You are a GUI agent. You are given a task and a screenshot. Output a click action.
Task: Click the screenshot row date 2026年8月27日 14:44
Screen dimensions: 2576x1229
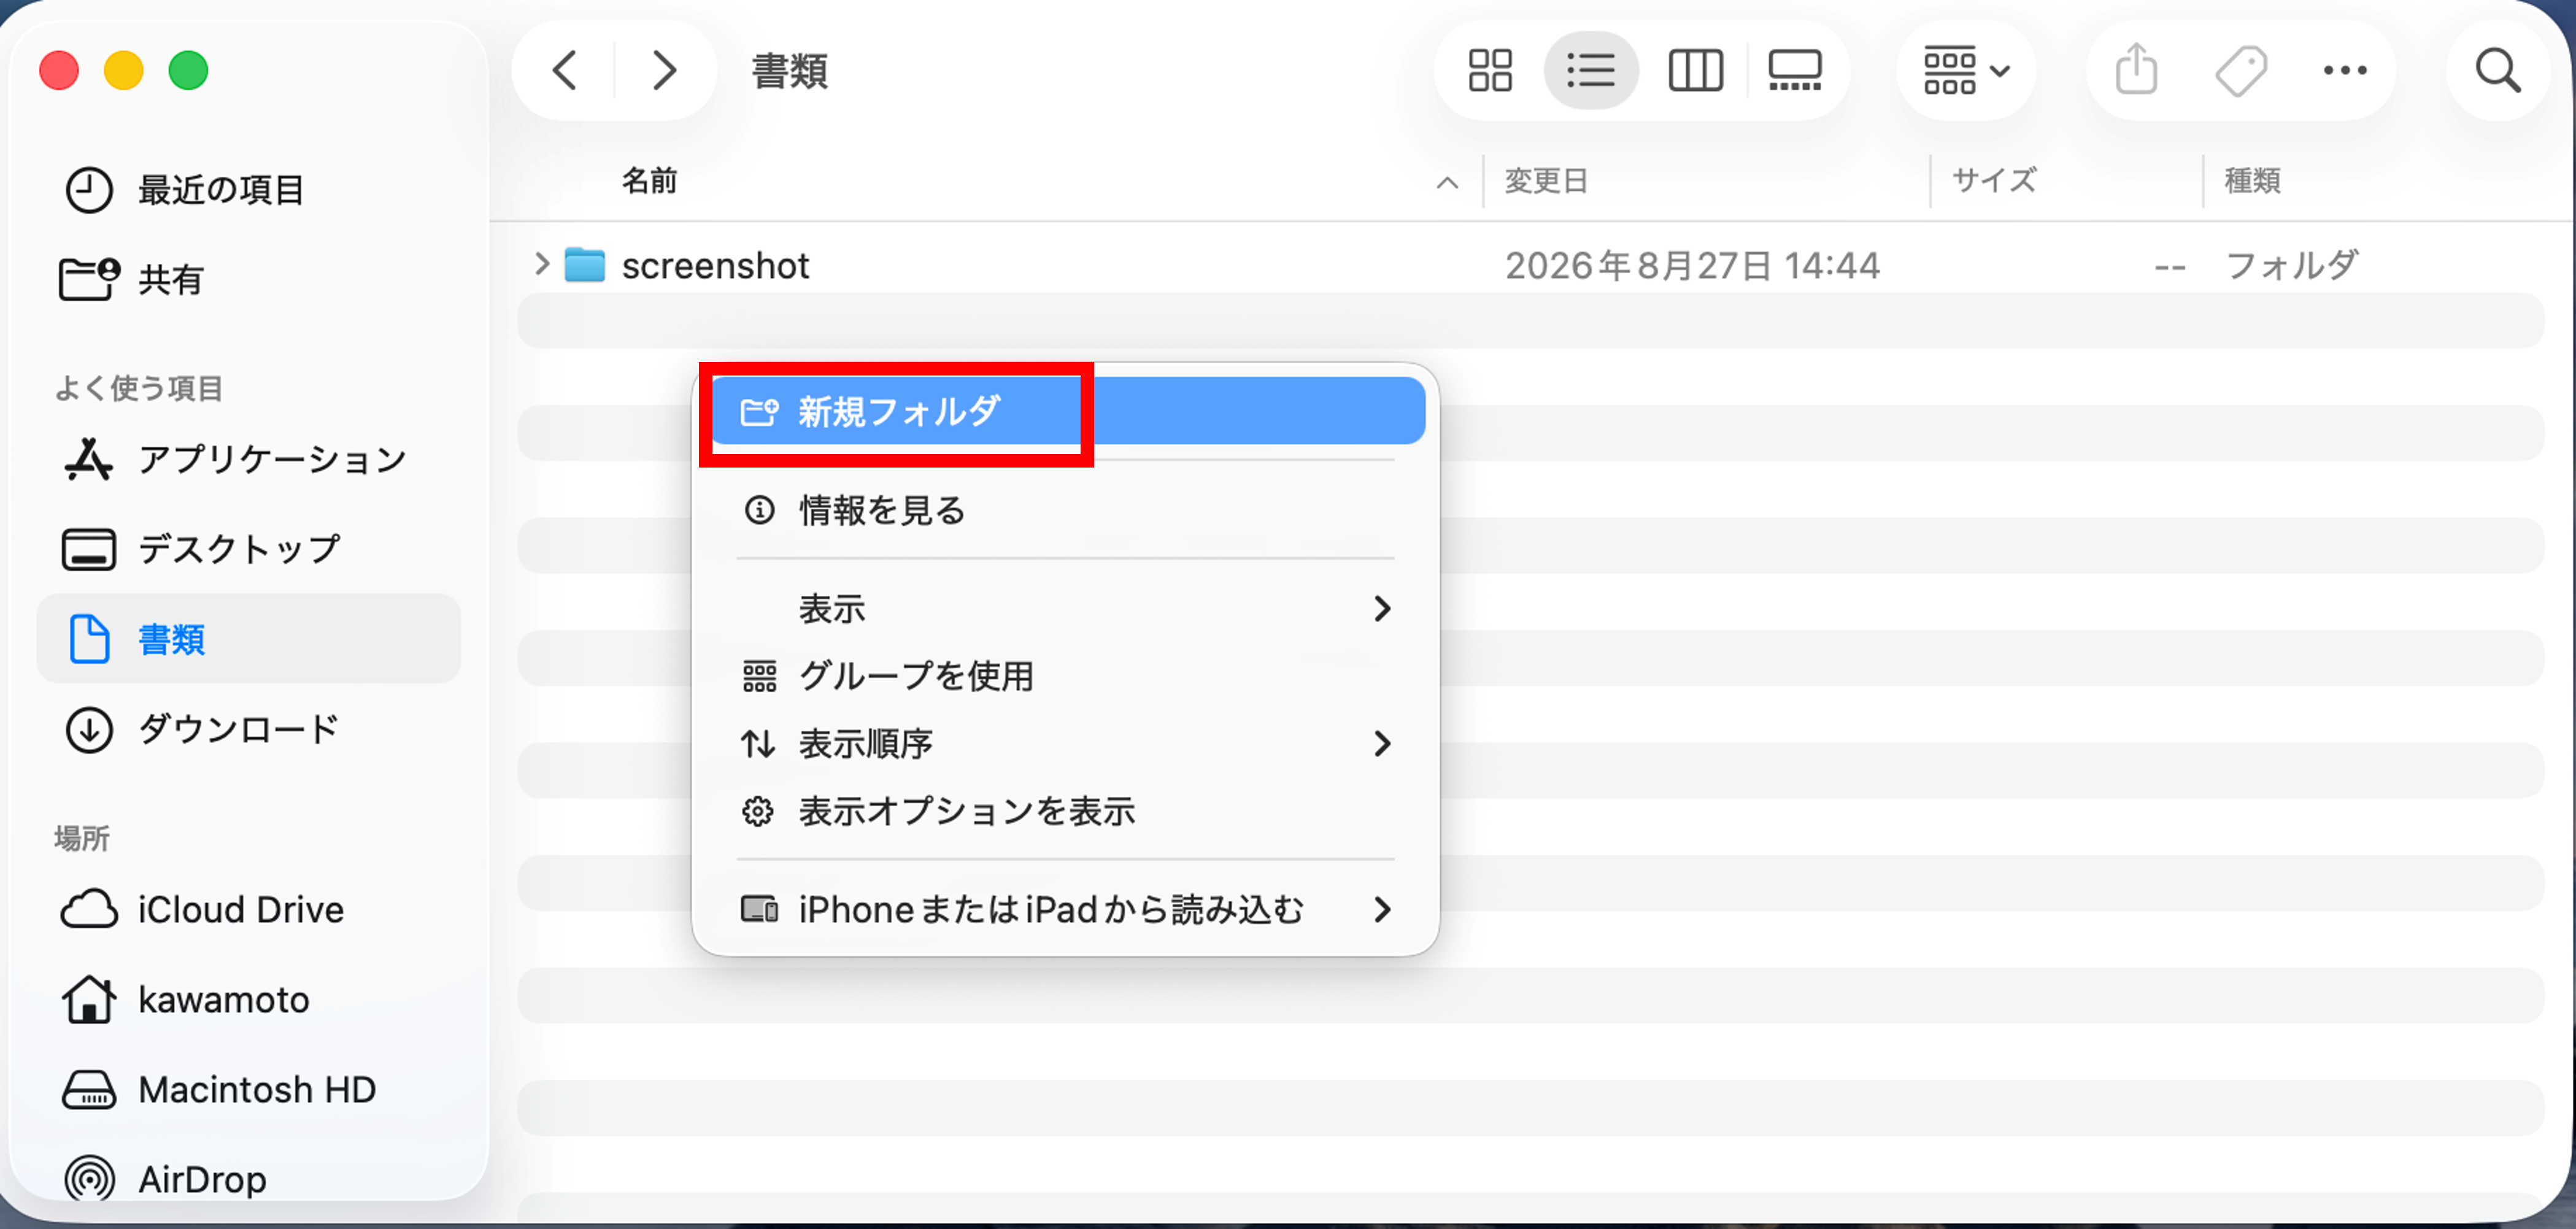pos(1692,266)
